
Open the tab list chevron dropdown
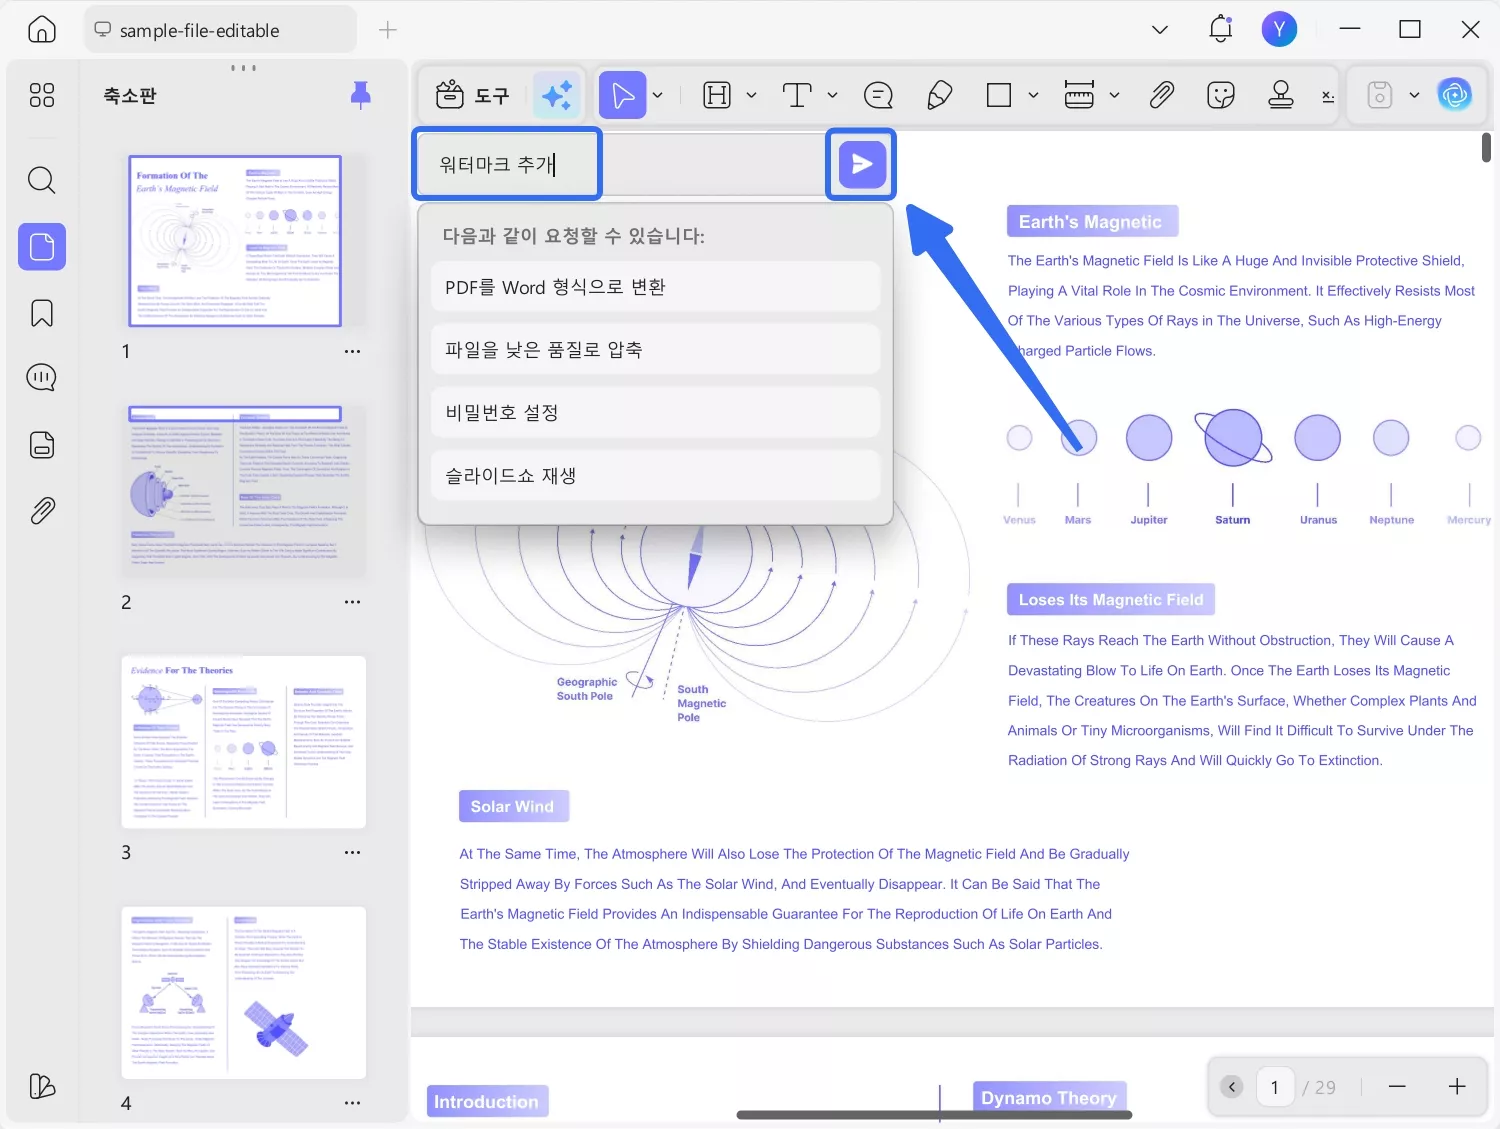[x=1160, y=30]
